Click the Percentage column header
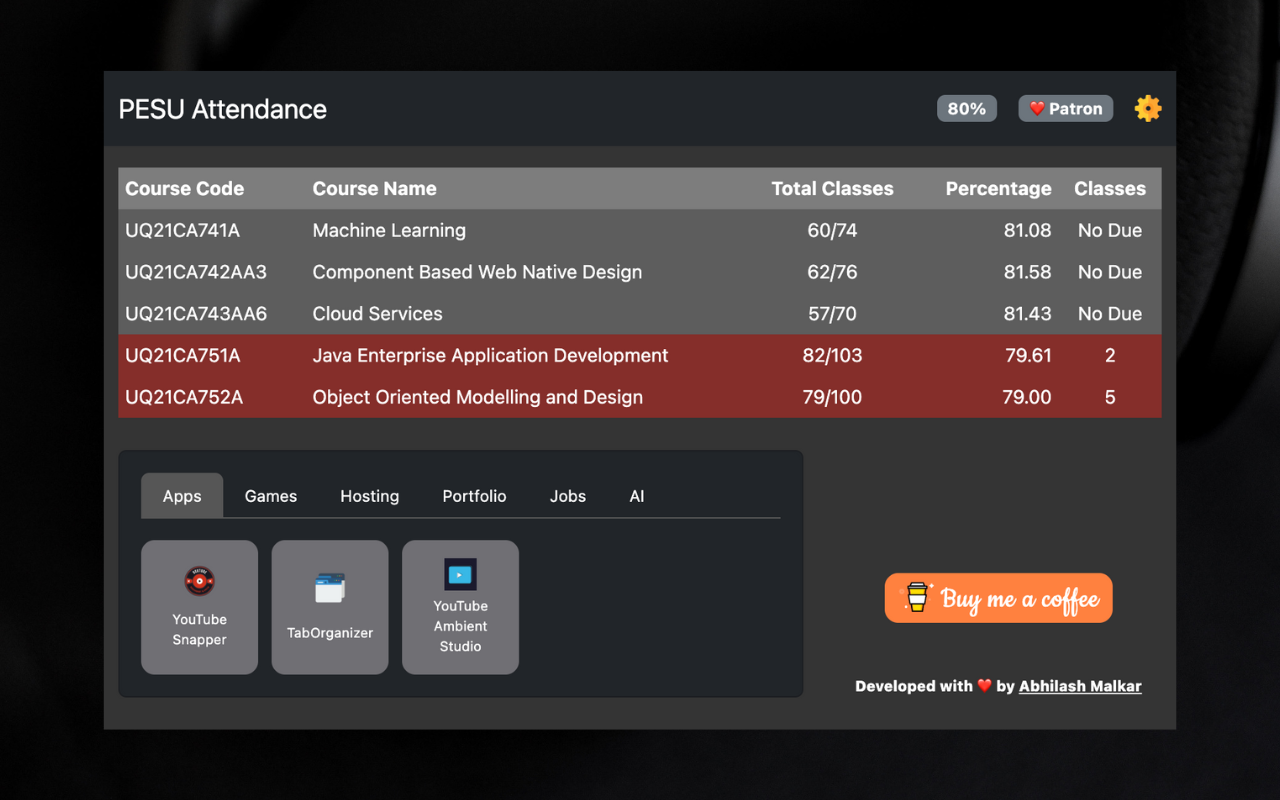The width and height of the screenshot is (1280, 800). tap(998, 189)
